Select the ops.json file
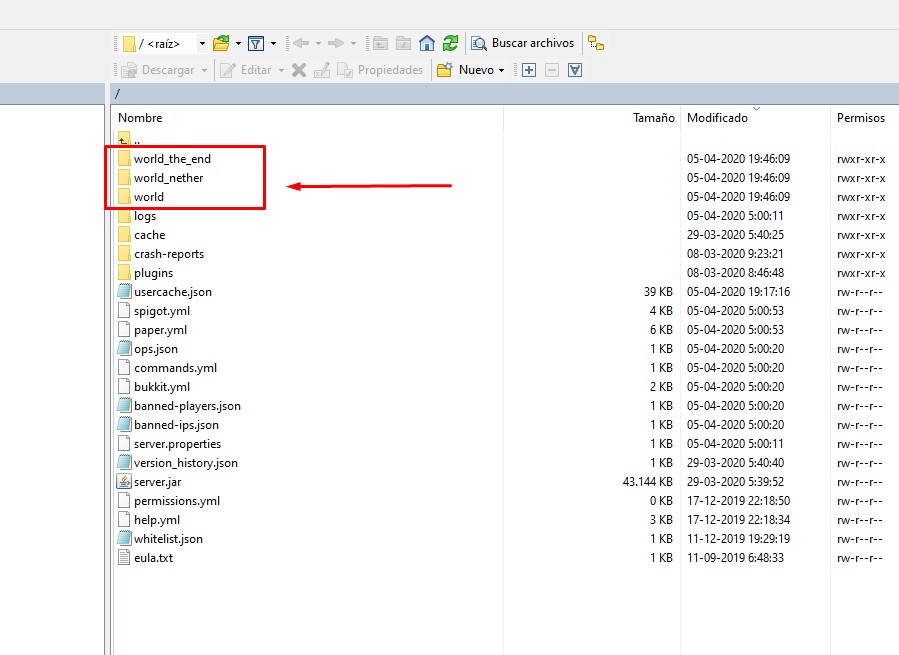Screen dimensions: 899x655 point(148,348)
